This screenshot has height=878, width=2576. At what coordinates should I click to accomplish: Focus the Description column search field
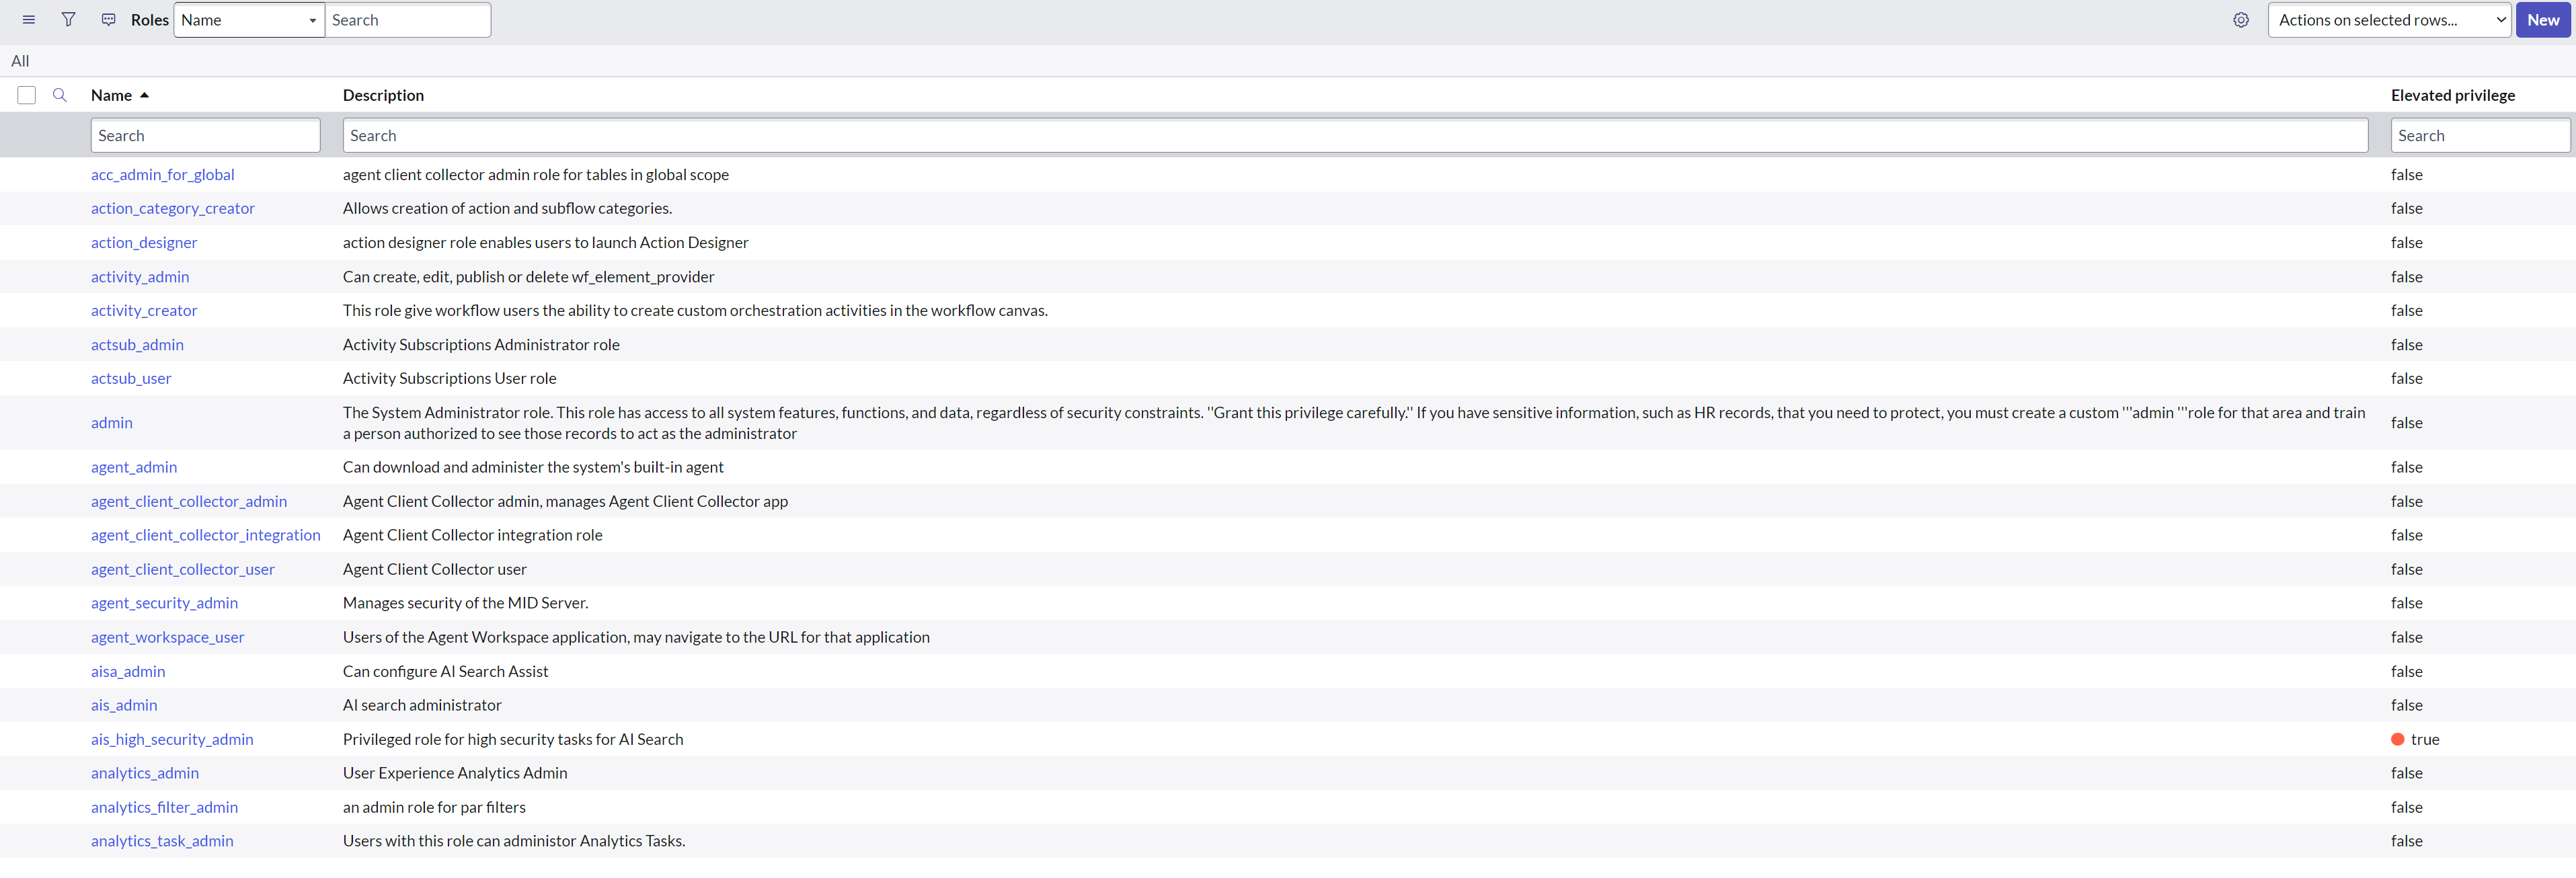1354,136
